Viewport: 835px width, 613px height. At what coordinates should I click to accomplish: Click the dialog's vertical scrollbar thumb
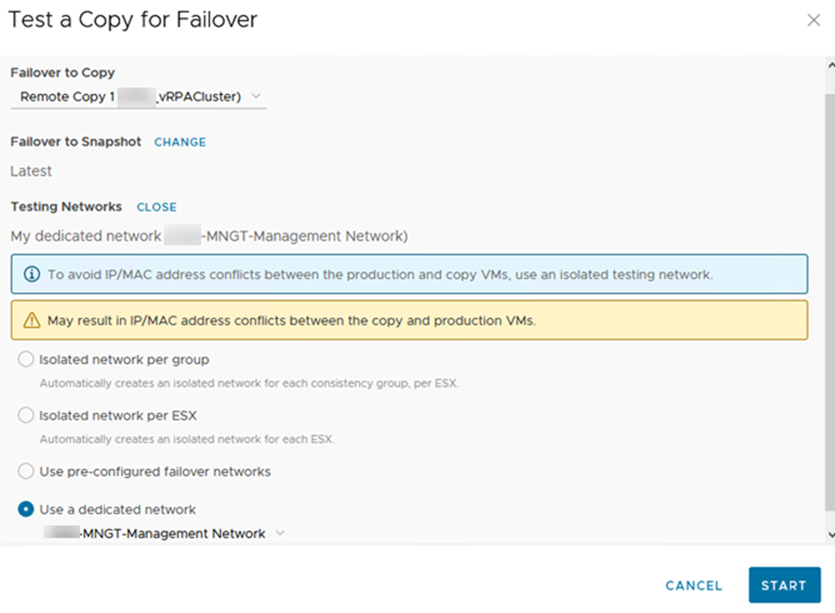(830, 302)
